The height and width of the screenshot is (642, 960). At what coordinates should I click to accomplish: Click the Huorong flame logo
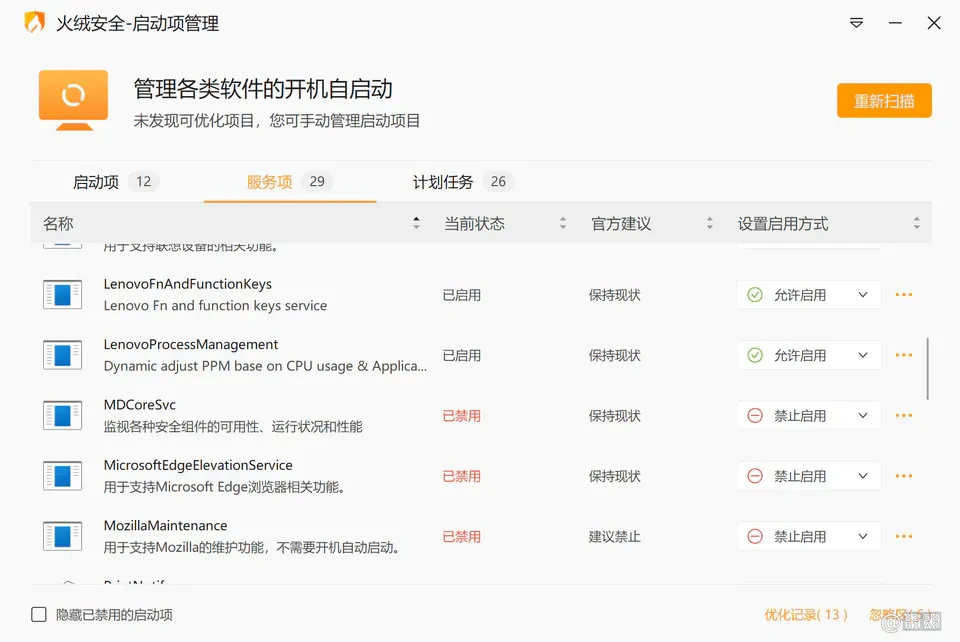[35, 23]
